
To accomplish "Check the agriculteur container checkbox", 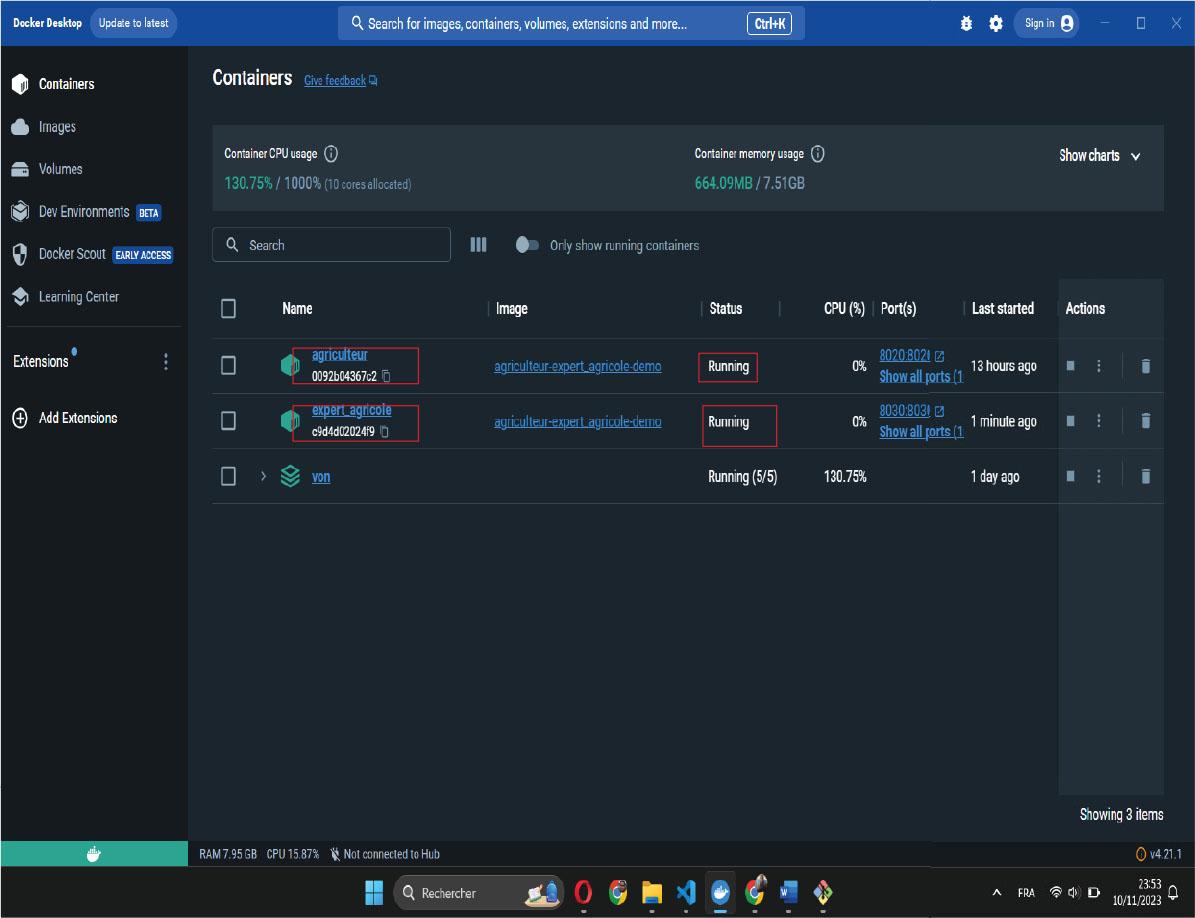I will 228,366.
